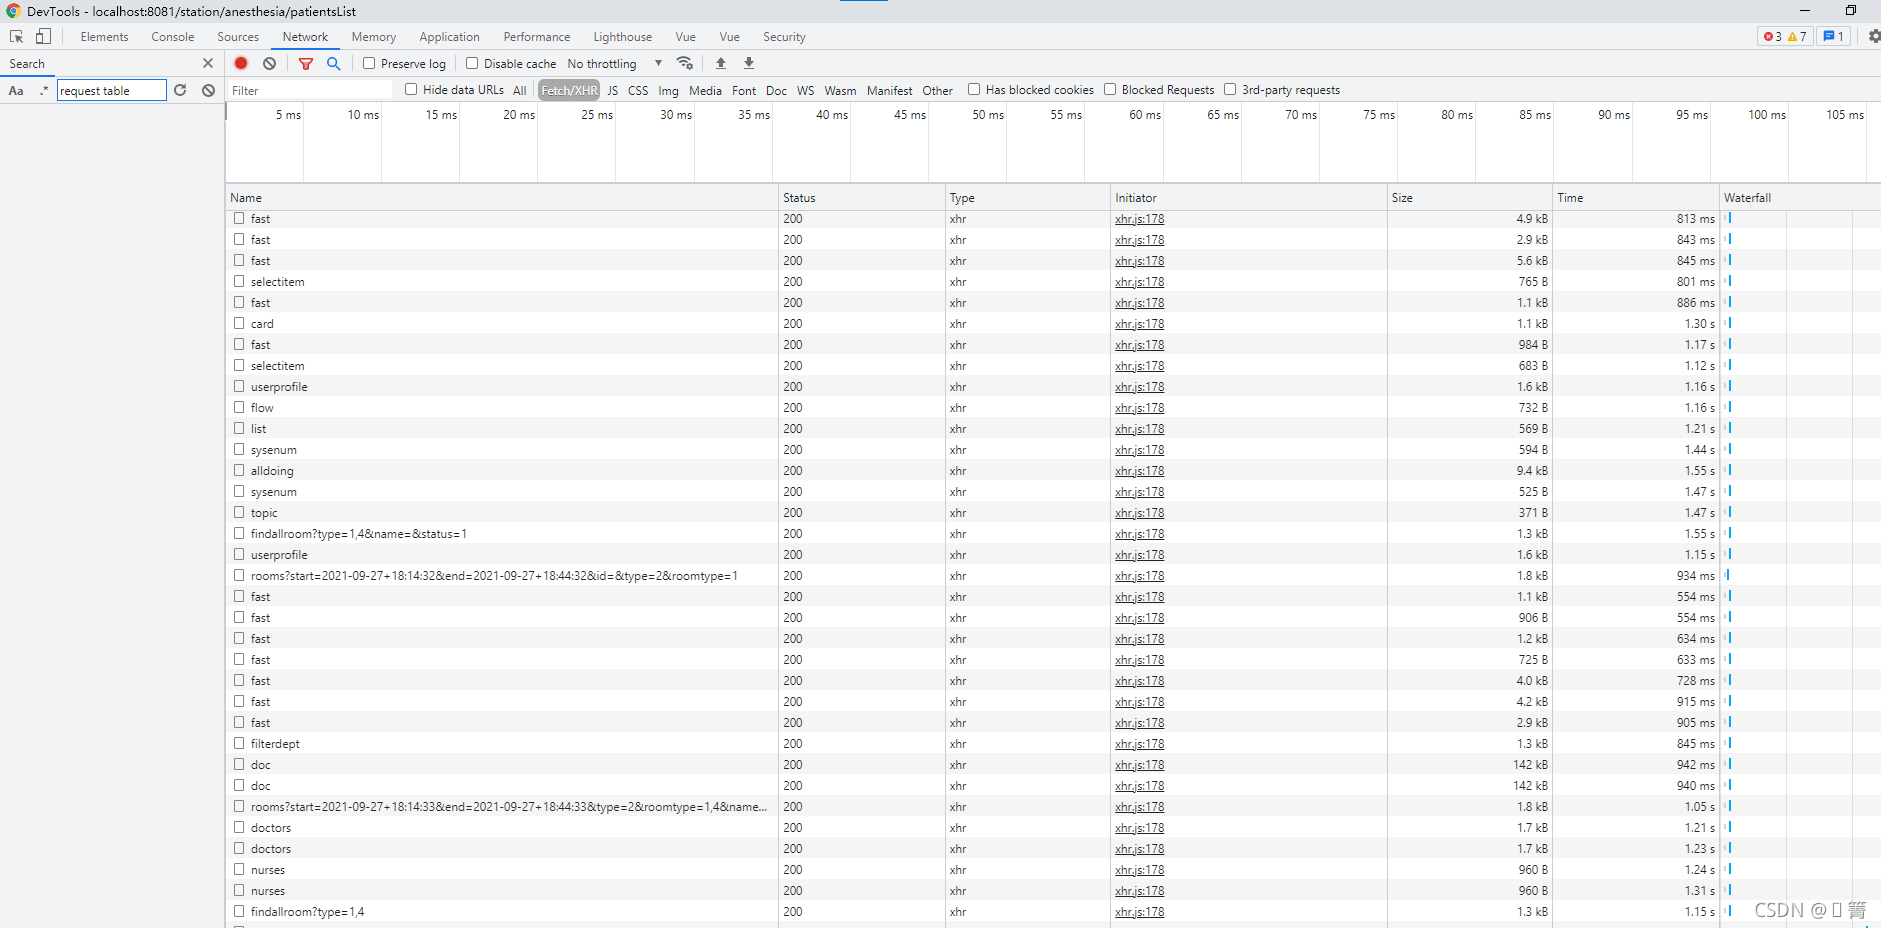
Task: Toggle match case Aa in search
Action: 16,91
